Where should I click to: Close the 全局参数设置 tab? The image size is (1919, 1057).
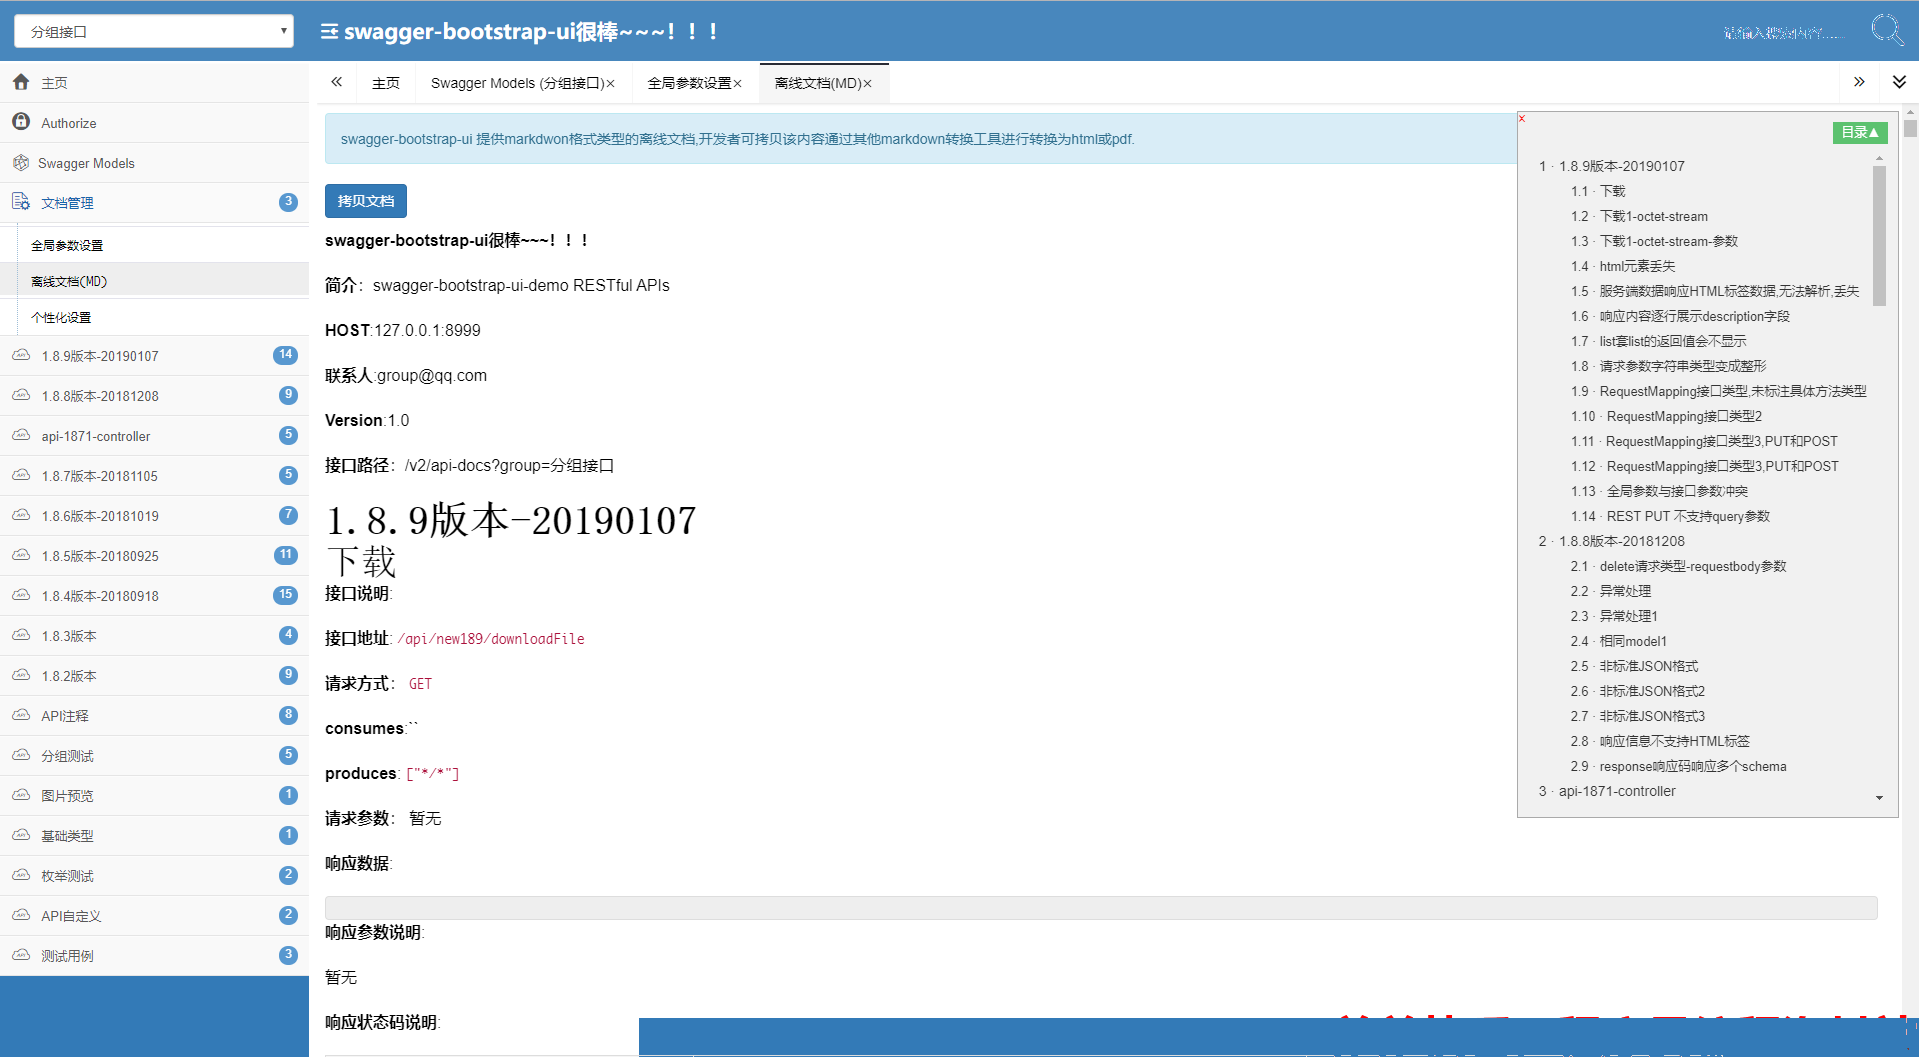[738, 84]
